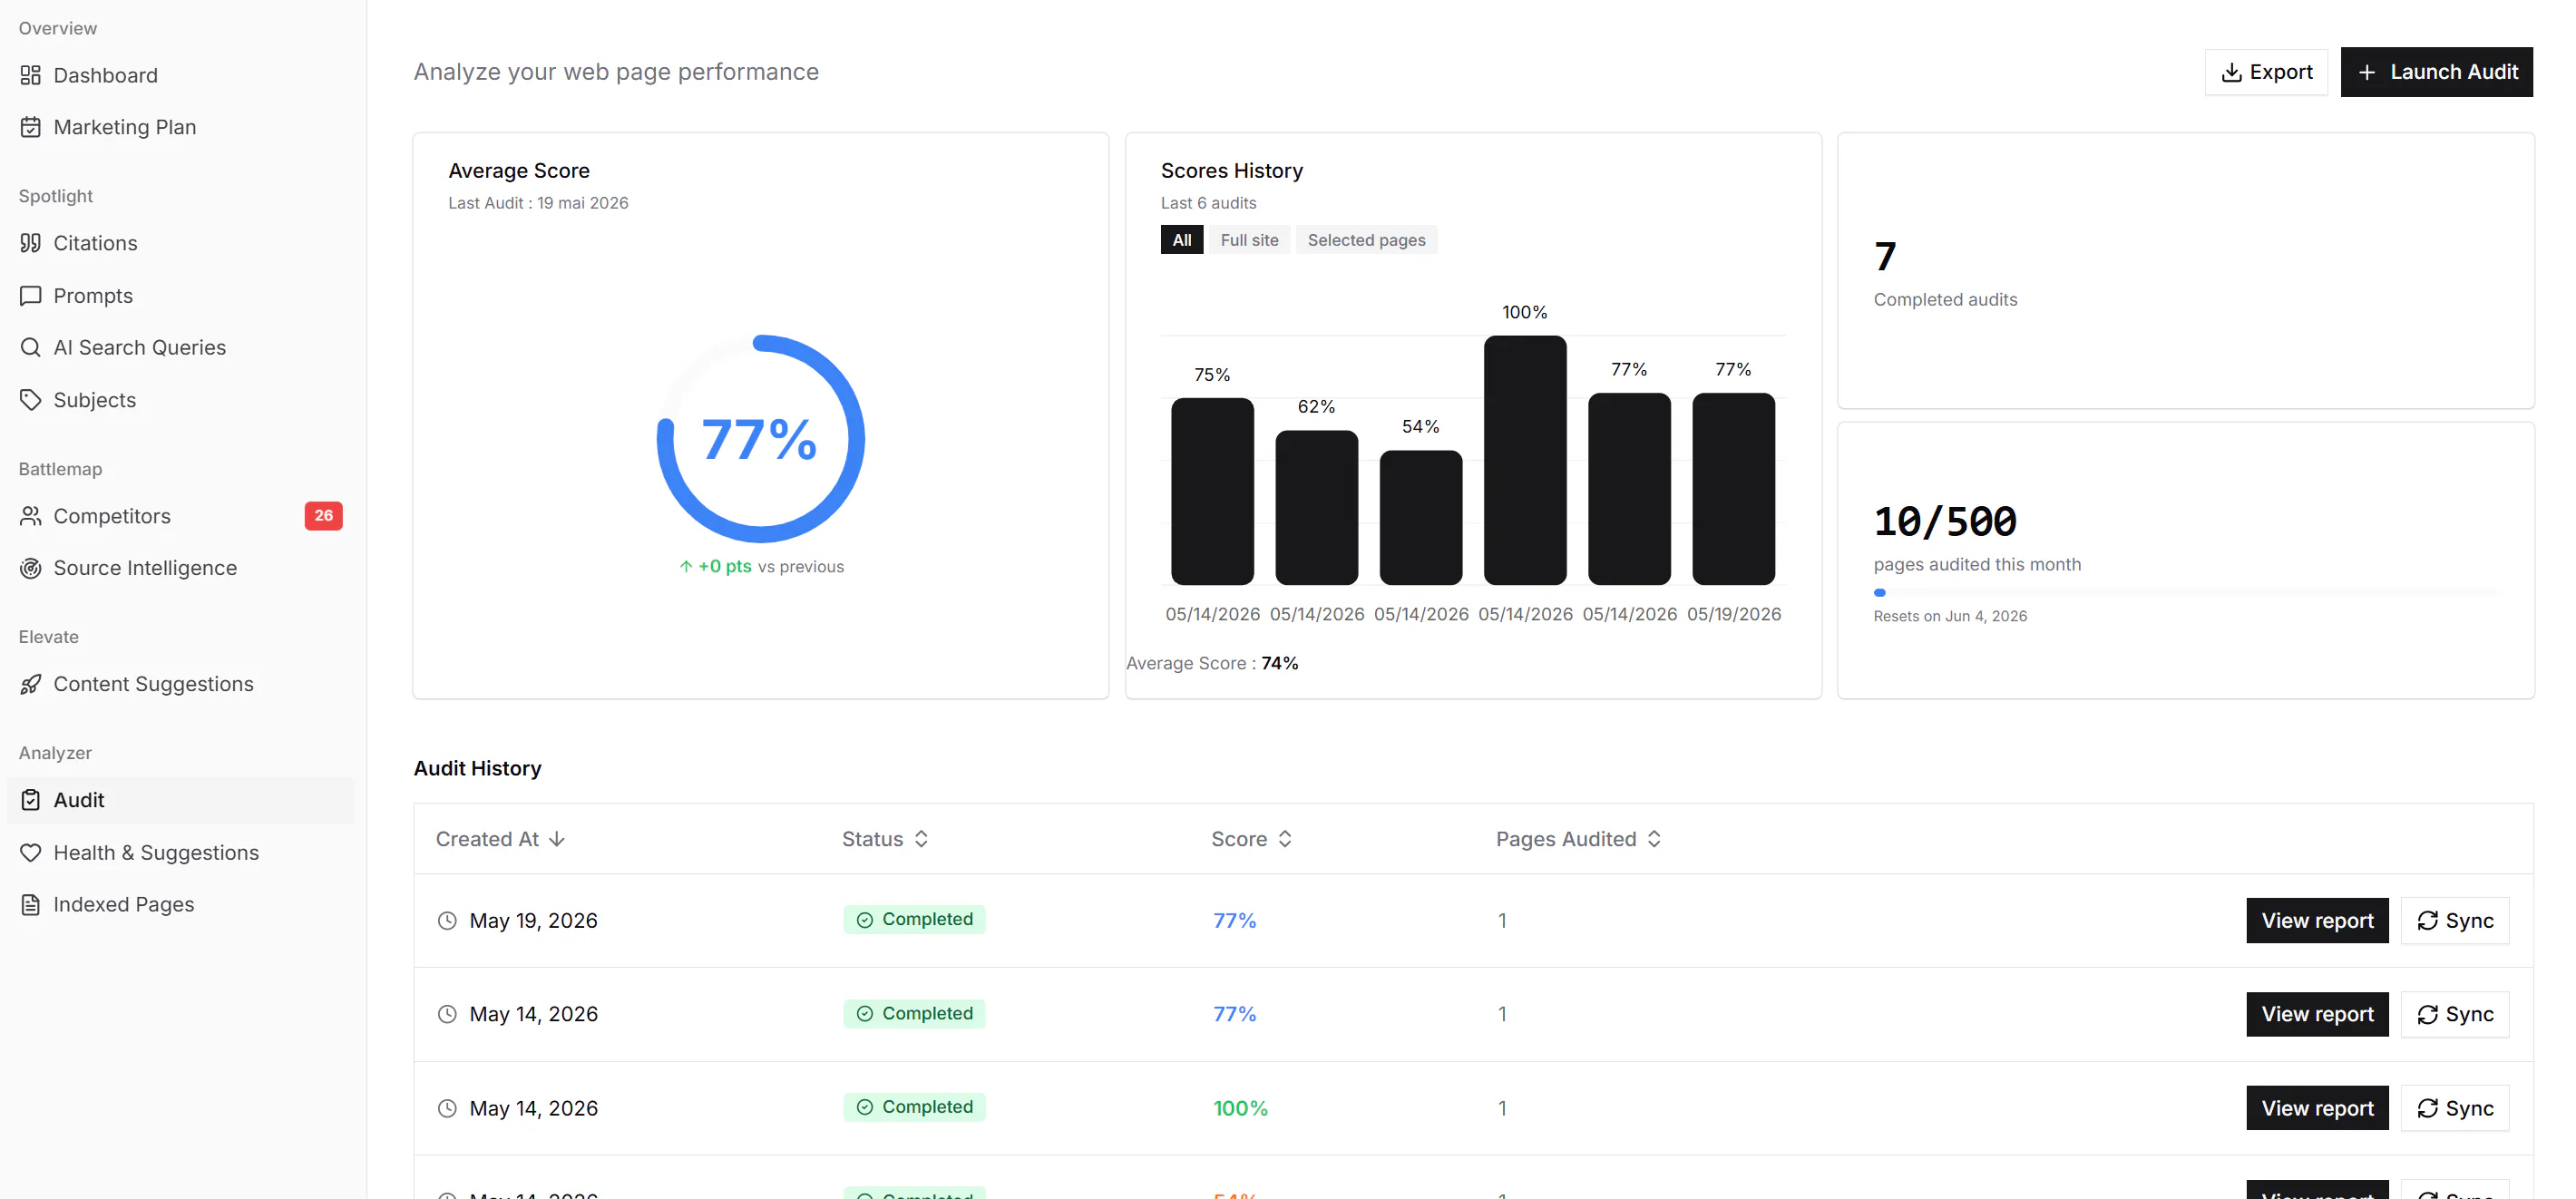
Task: Export the audit data
Action: point(2266,72)
